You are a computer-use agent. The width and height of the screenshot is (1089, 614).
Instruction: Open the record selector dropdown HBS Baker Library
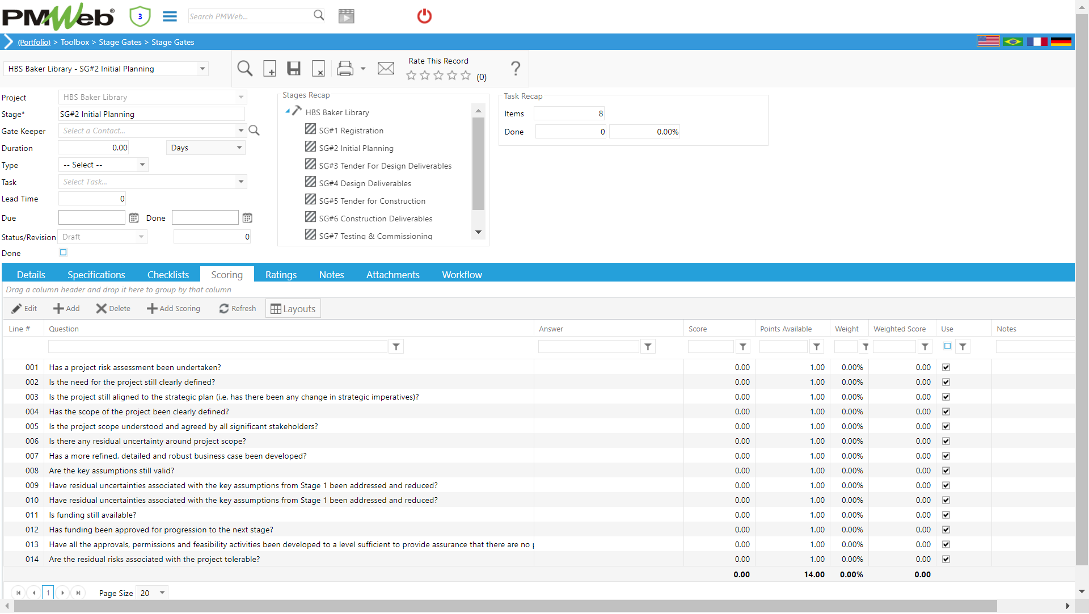click(x=202, y=69)
